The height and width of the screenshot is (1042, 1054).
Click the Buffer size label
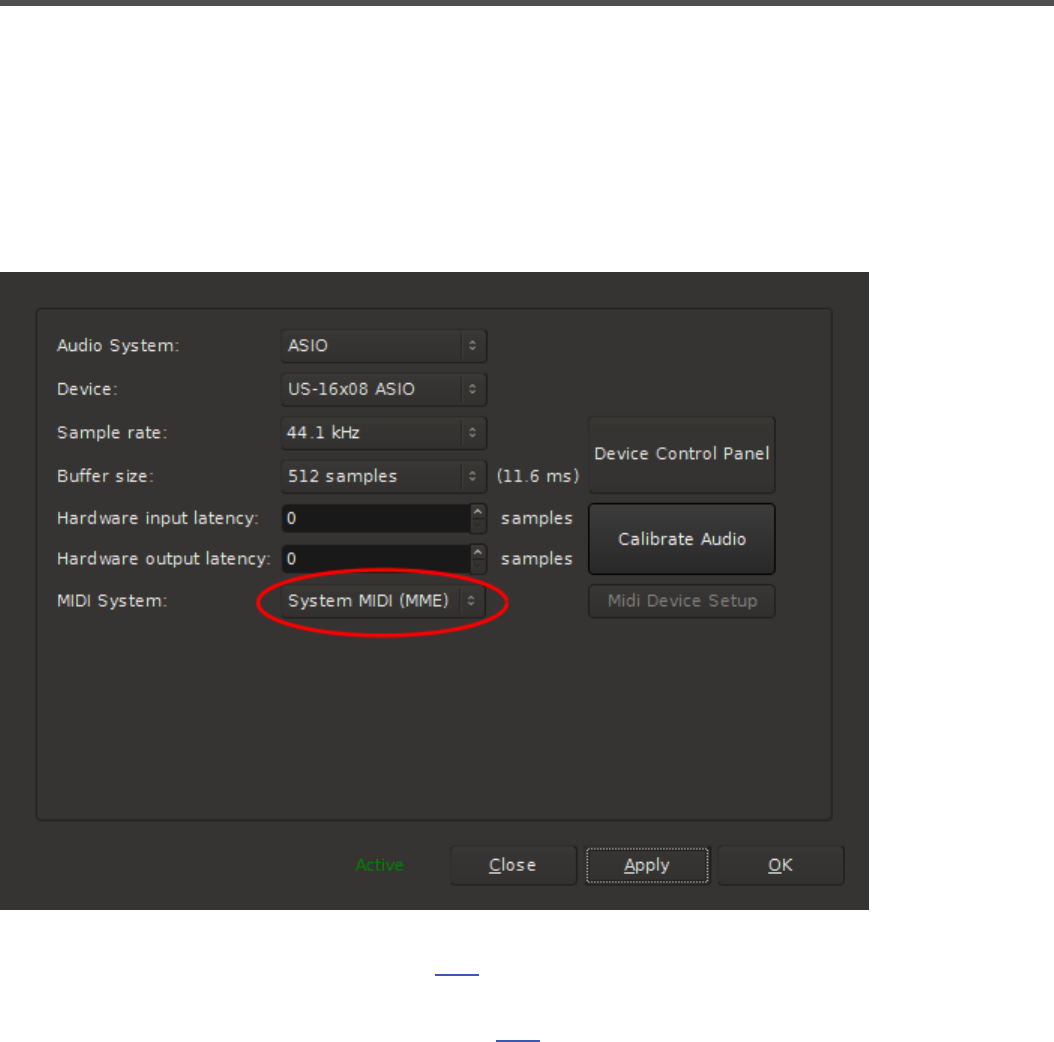[106, 476]
